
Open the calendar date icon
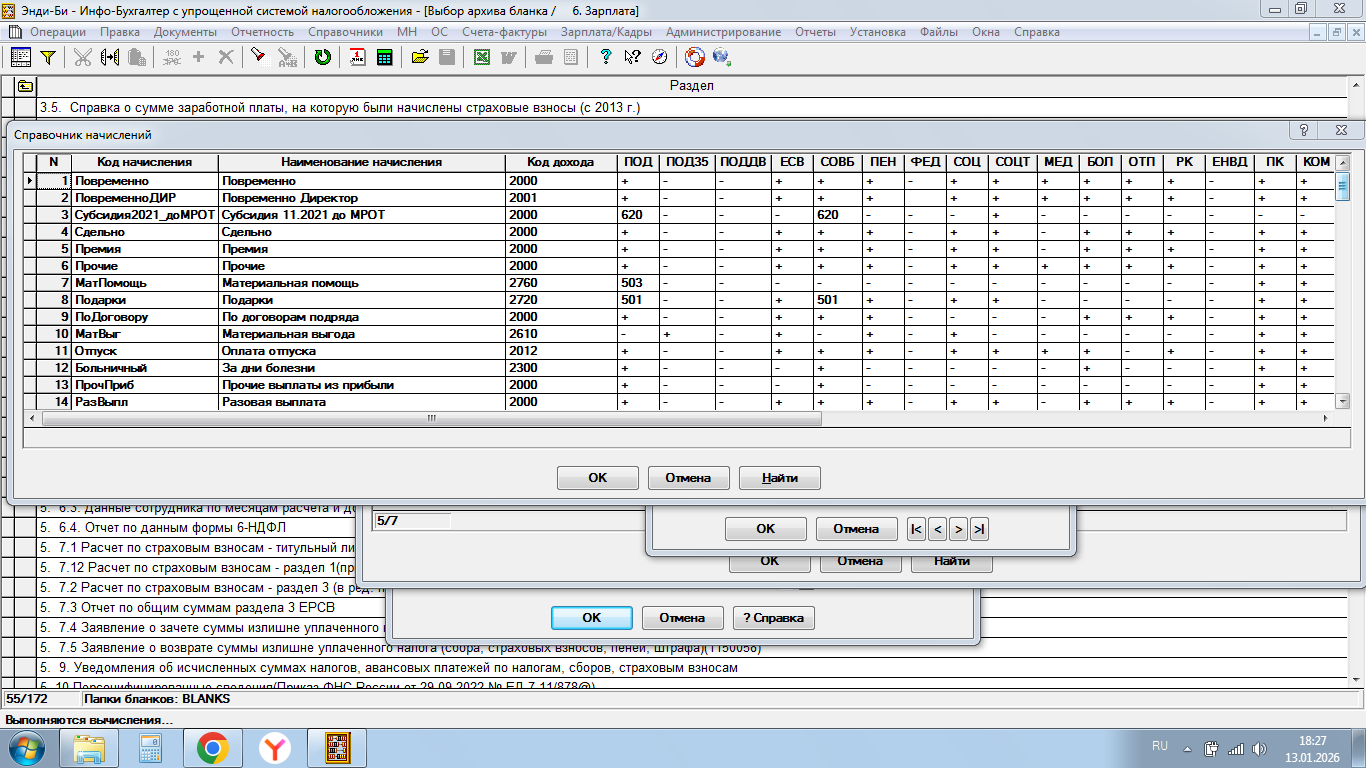click(357, 57)
